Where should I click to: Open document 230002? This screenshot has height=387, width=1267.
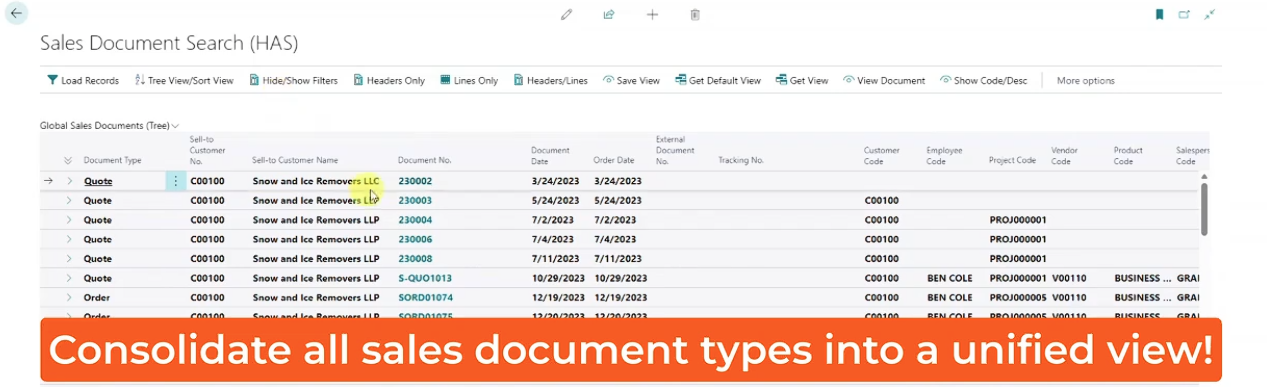(x=415, y=181)
